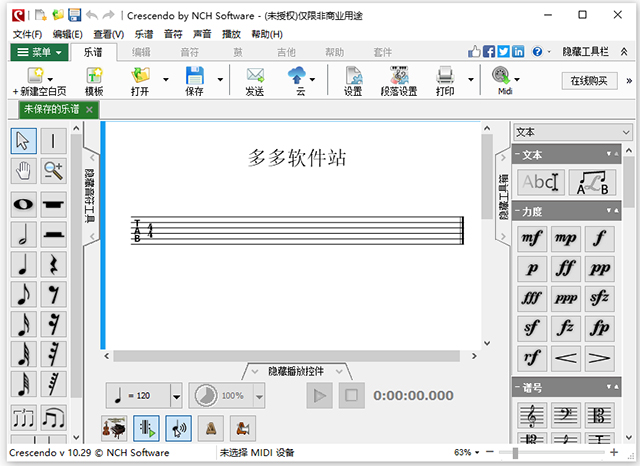Open the 编辑(E) menu
640x466 pixels.
click(x=68, y=34)
